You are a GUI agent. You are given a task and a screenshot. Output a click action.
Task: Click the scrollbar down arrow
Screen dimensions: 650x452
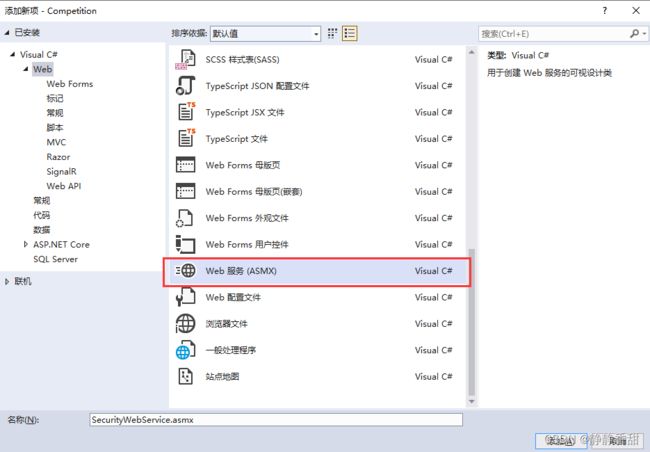tap(471, 401)
